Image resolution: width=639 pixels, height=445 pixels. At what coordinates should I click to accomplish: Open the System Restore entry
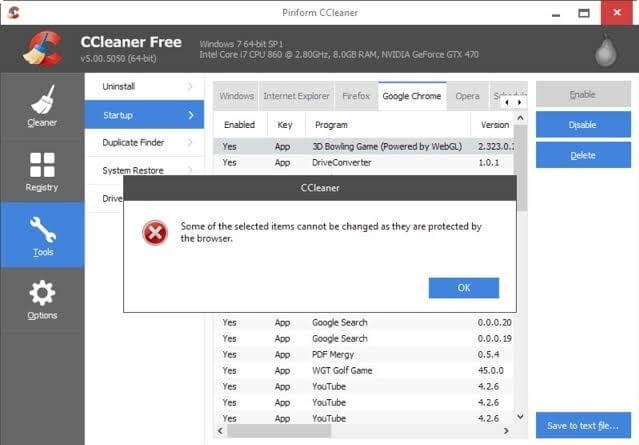point(144,170)
